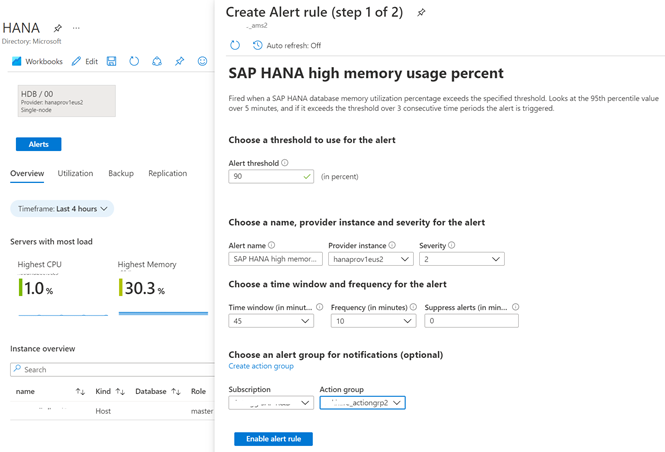Open the Severity dropdown
Screen dimensions: 665x452
[461, 259]
